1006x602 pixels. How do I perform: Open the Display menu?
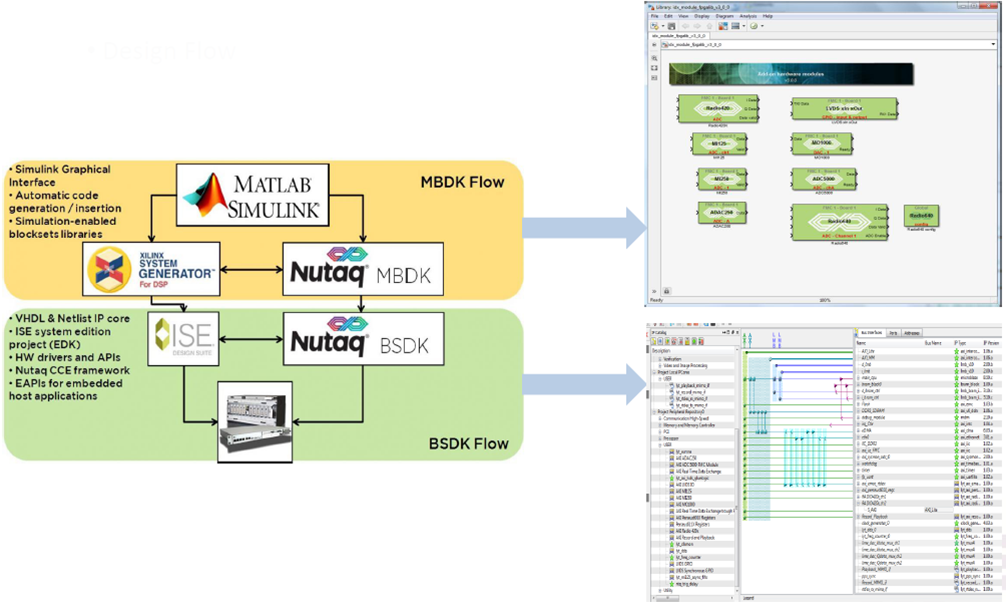(702, 16)
